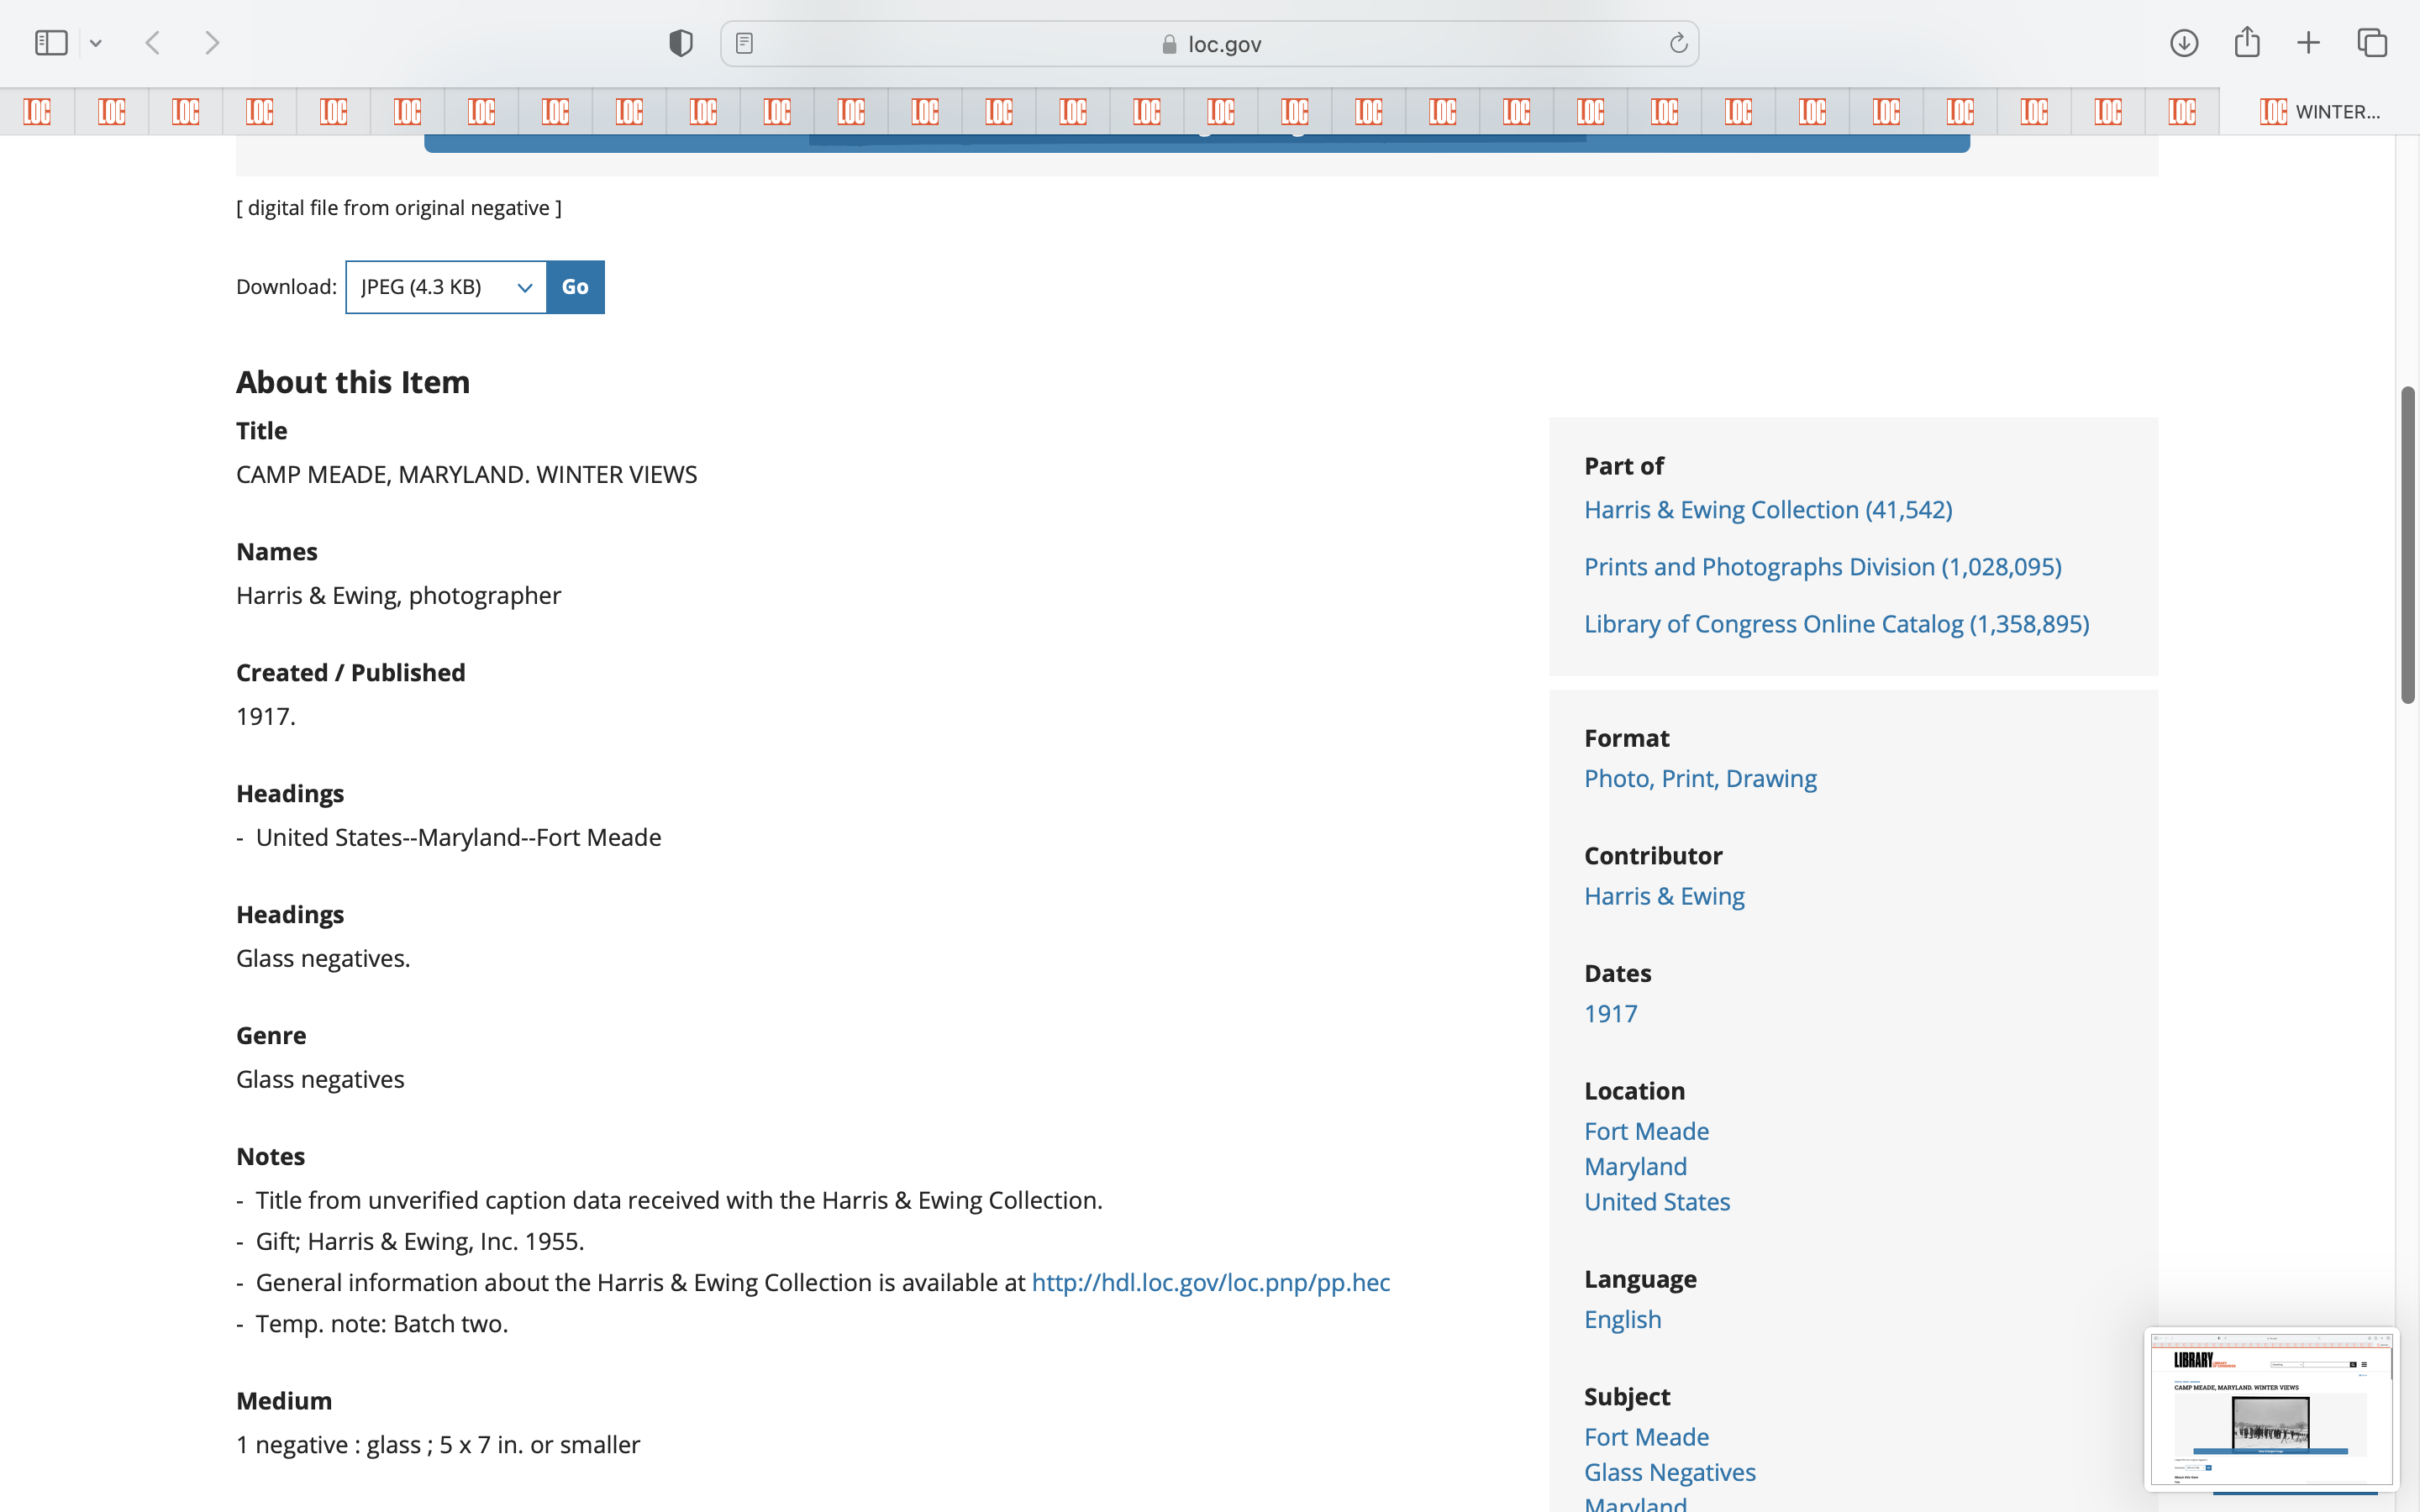The width and height of the screenshot is (2420, 1512).
Task: Show tab overview icon
Action: [2372, 43]
